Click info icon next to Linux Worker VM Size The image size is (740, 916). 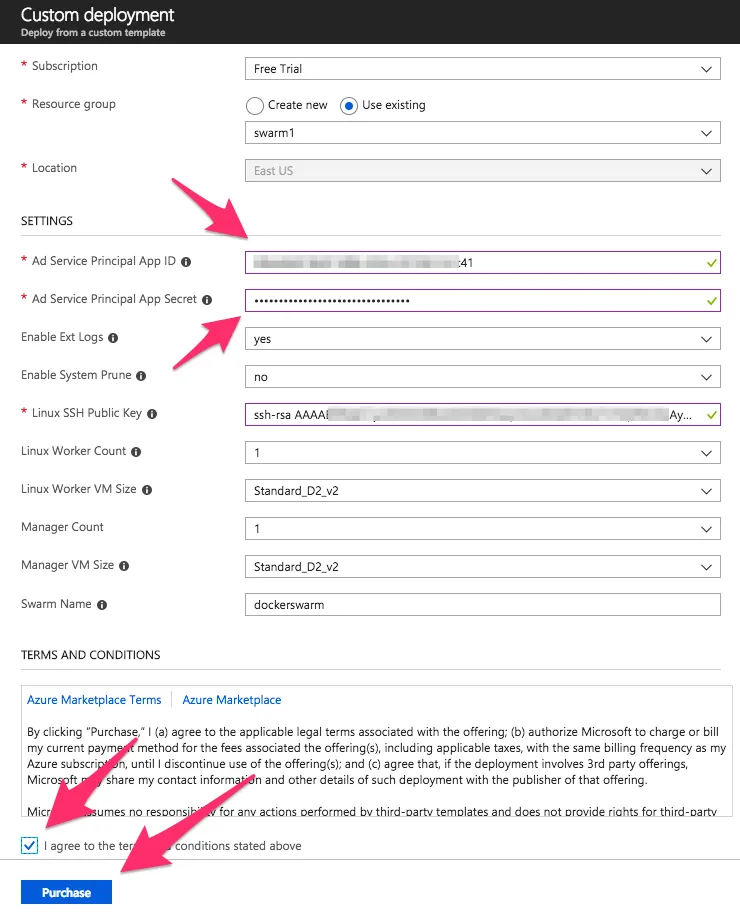click(147, 490)
